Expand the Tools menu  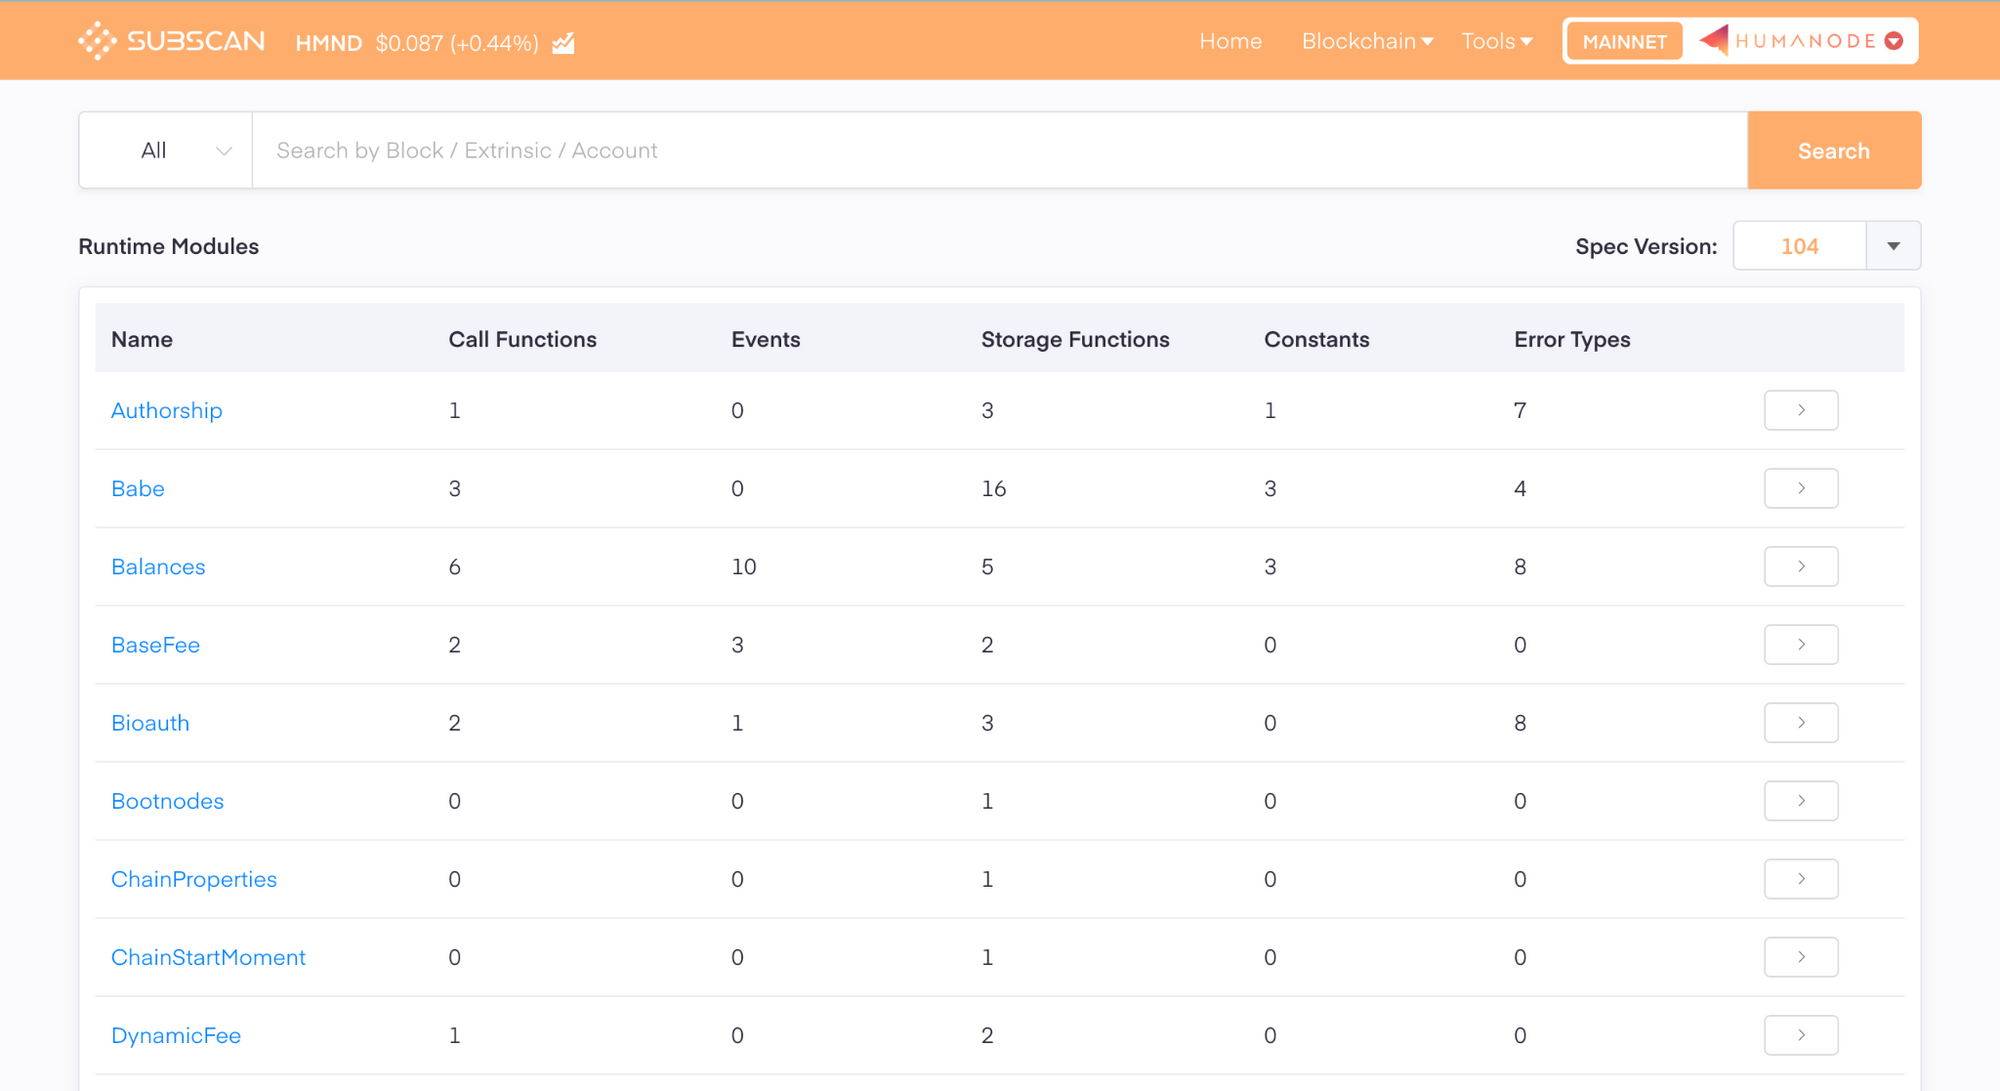1496,41
